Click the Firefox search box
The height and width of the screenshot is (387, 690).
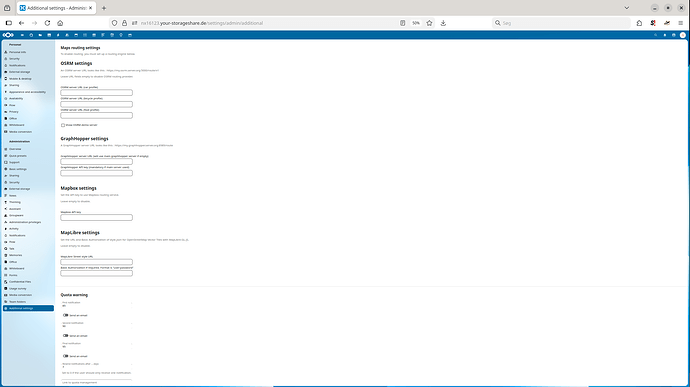pos(561,23)
